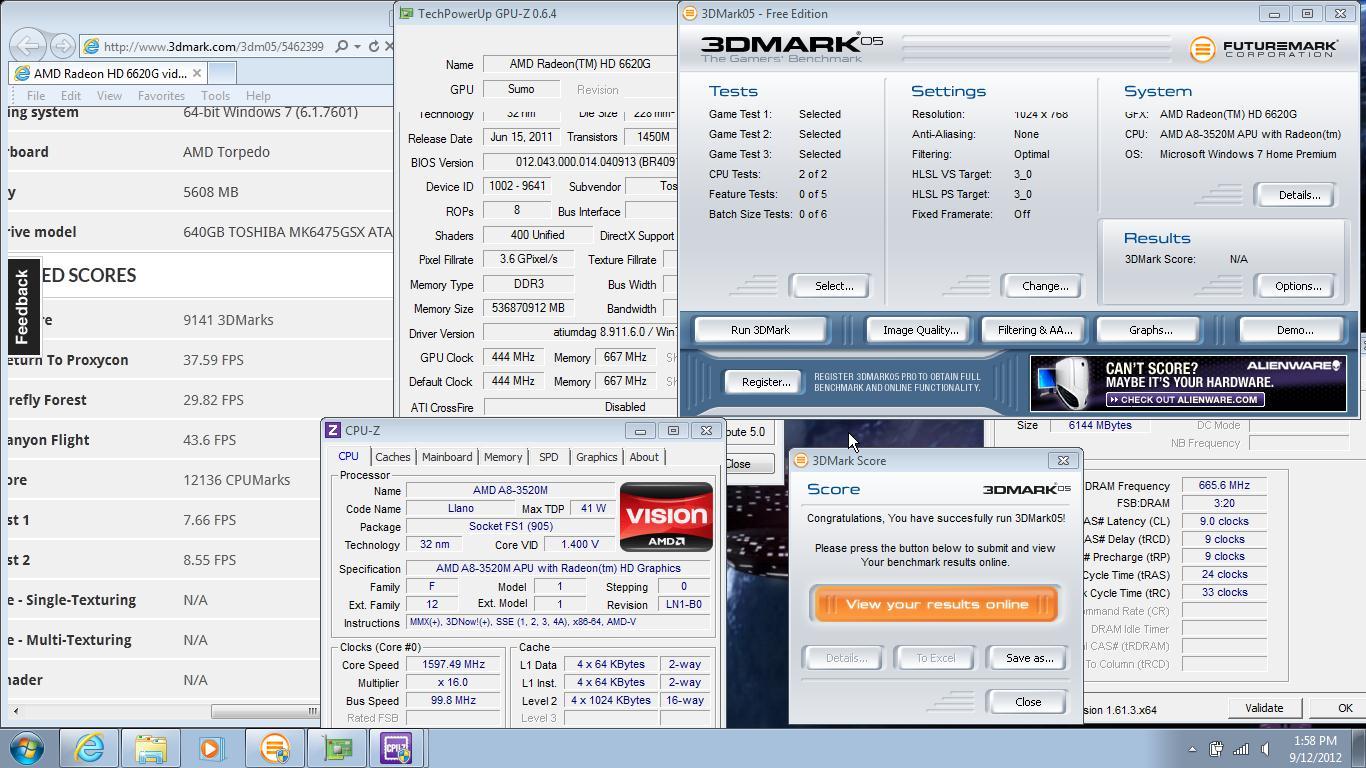This screenshot has width=1366, height=768.
Task: Refresh the 3dmark.com page
Action: tap(375, 46)
